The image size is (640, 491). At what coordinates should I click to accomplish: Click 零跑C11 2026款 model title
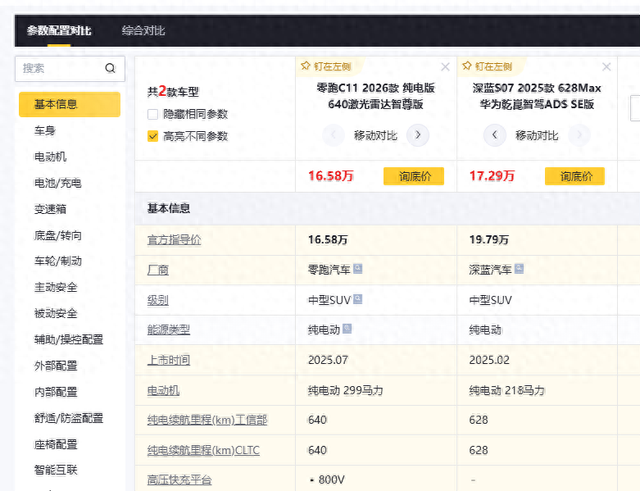376,96
